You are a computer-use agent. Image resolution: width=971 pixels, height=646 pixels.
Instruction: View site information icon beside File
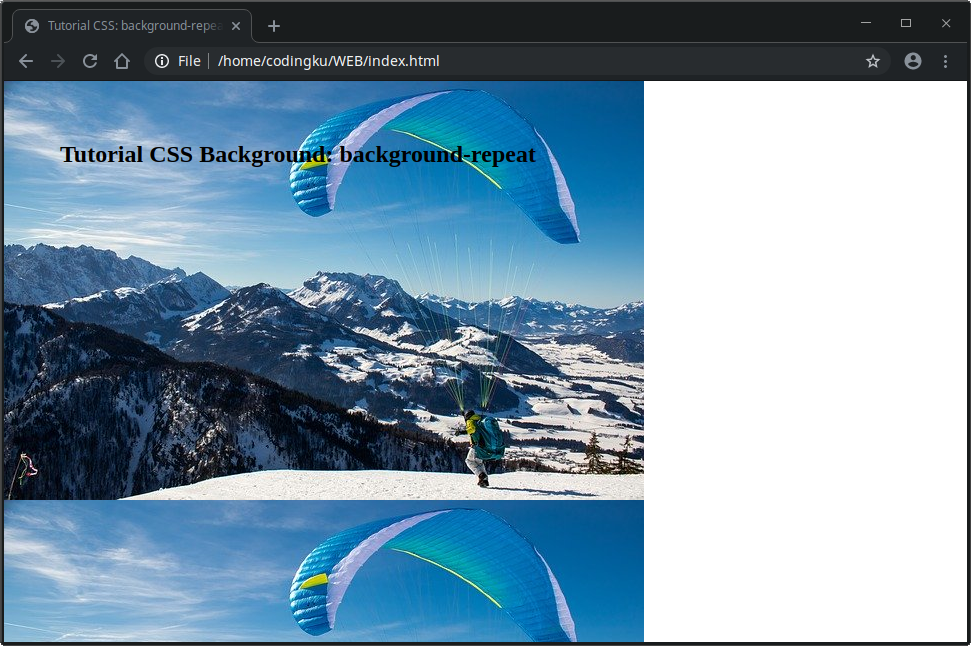162,61
